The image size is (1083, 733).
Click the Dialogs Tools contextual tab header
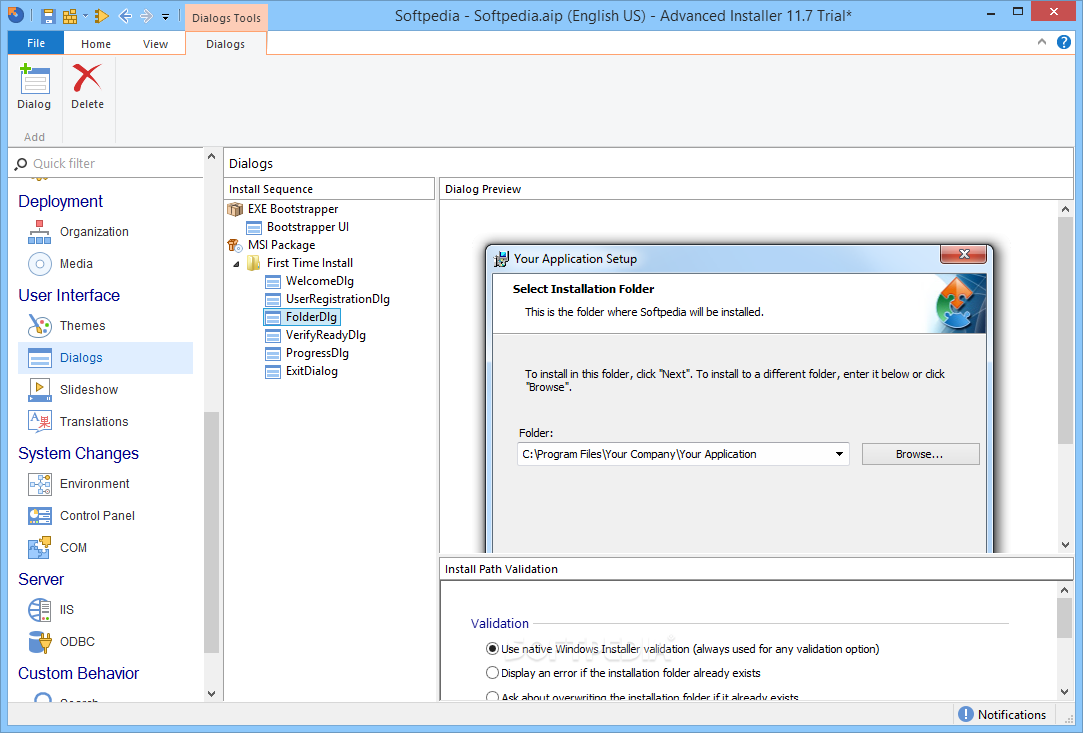pyautogui.click(x=226, y=18)
